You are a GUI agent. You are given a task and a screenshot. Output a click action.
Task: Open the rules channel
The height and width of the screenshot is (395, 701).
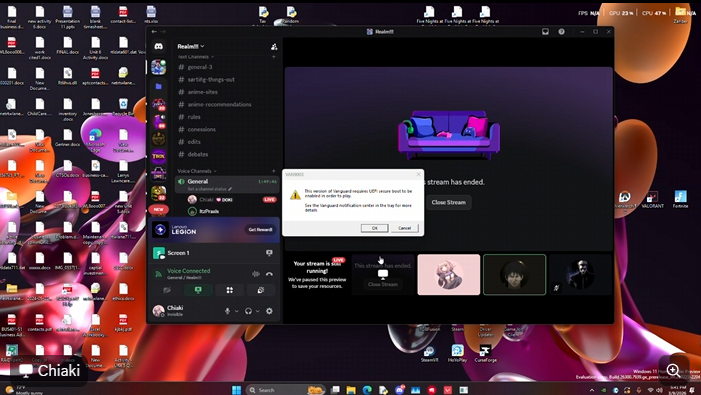(227, 117)
